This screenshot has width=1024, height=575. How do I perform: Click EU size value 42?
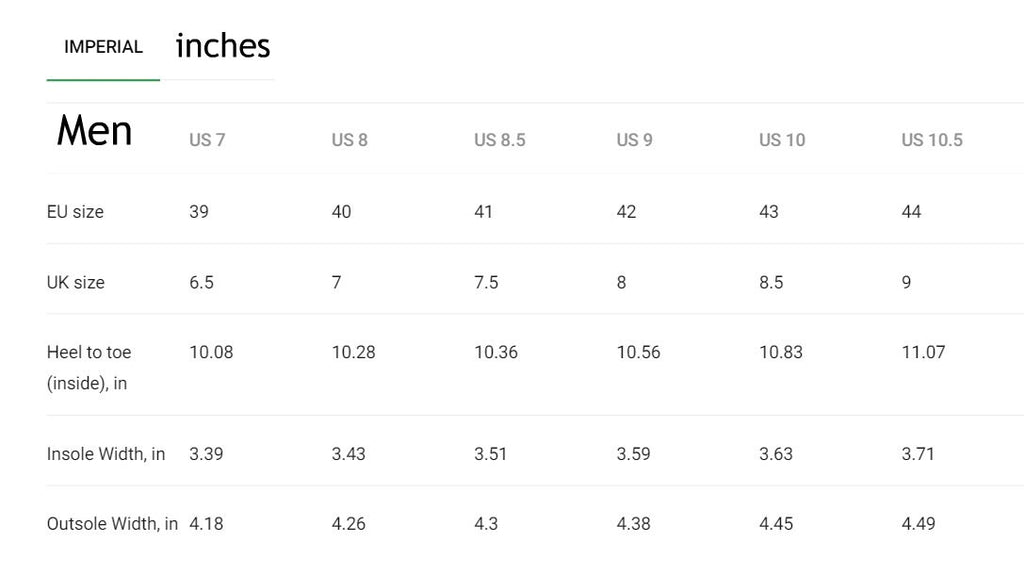626,212
